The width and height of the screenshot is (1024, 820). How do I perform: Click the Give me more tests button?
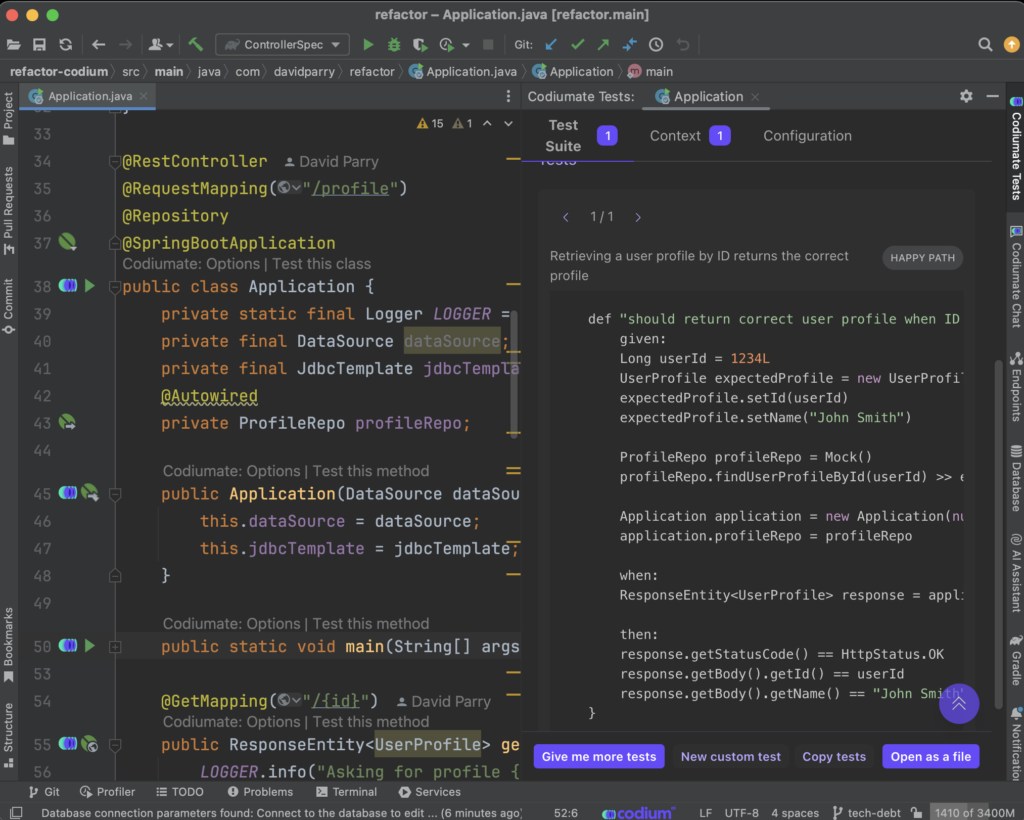click(598, 756)
